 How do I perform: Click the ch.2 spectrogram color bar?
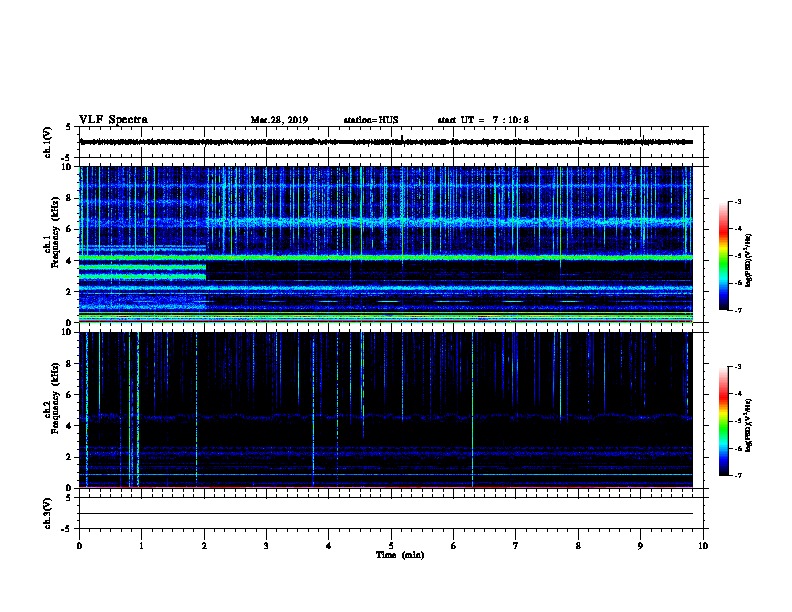tap(723, 421)
